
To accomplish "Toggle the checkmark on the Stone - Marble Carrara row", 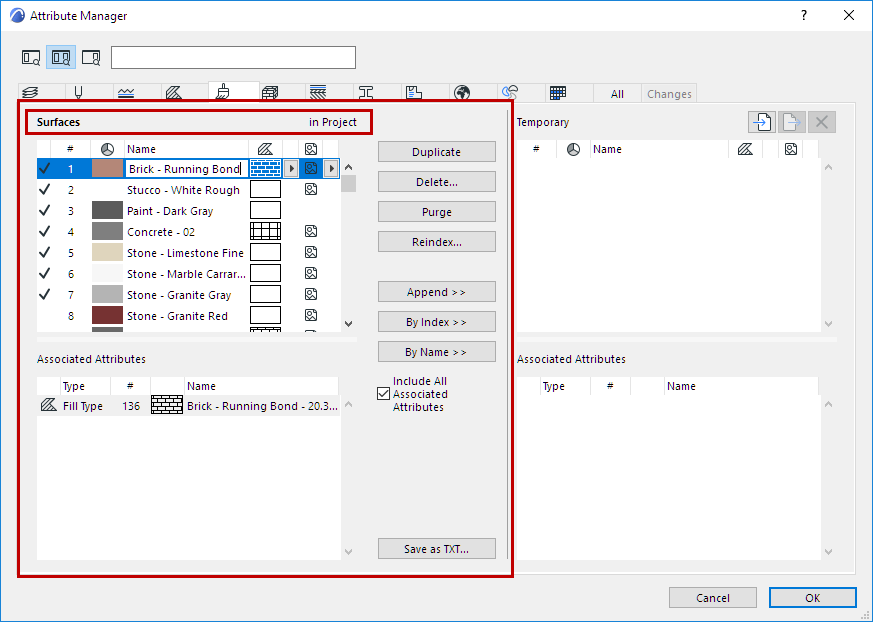I will (x=45, y=273).
